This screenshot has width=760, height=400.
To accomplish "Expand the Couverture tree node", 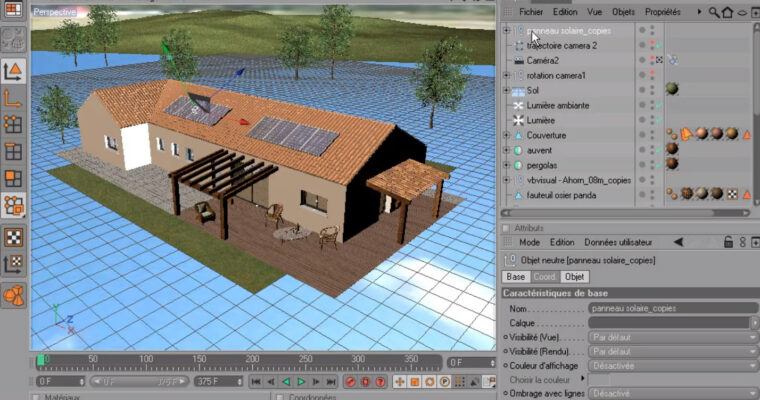I will pos(507,135).
